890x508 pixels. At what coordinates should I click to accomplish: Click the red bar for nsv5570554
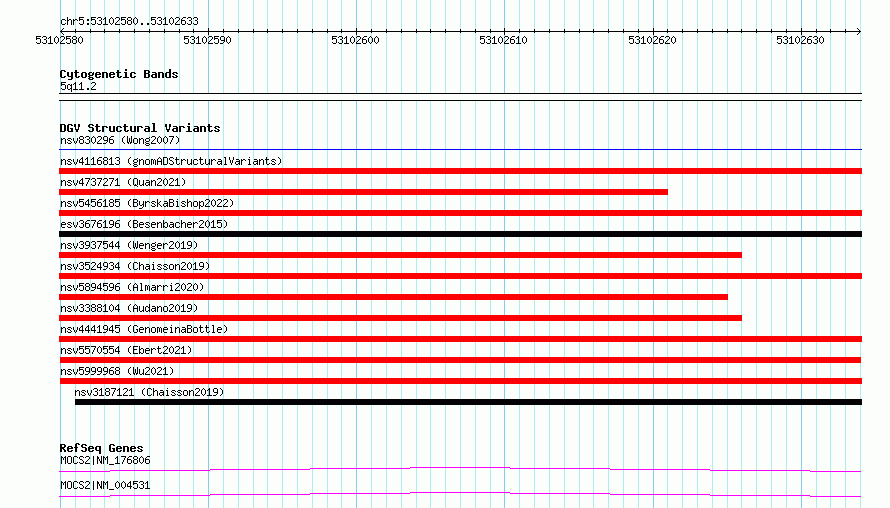point(460,360)
